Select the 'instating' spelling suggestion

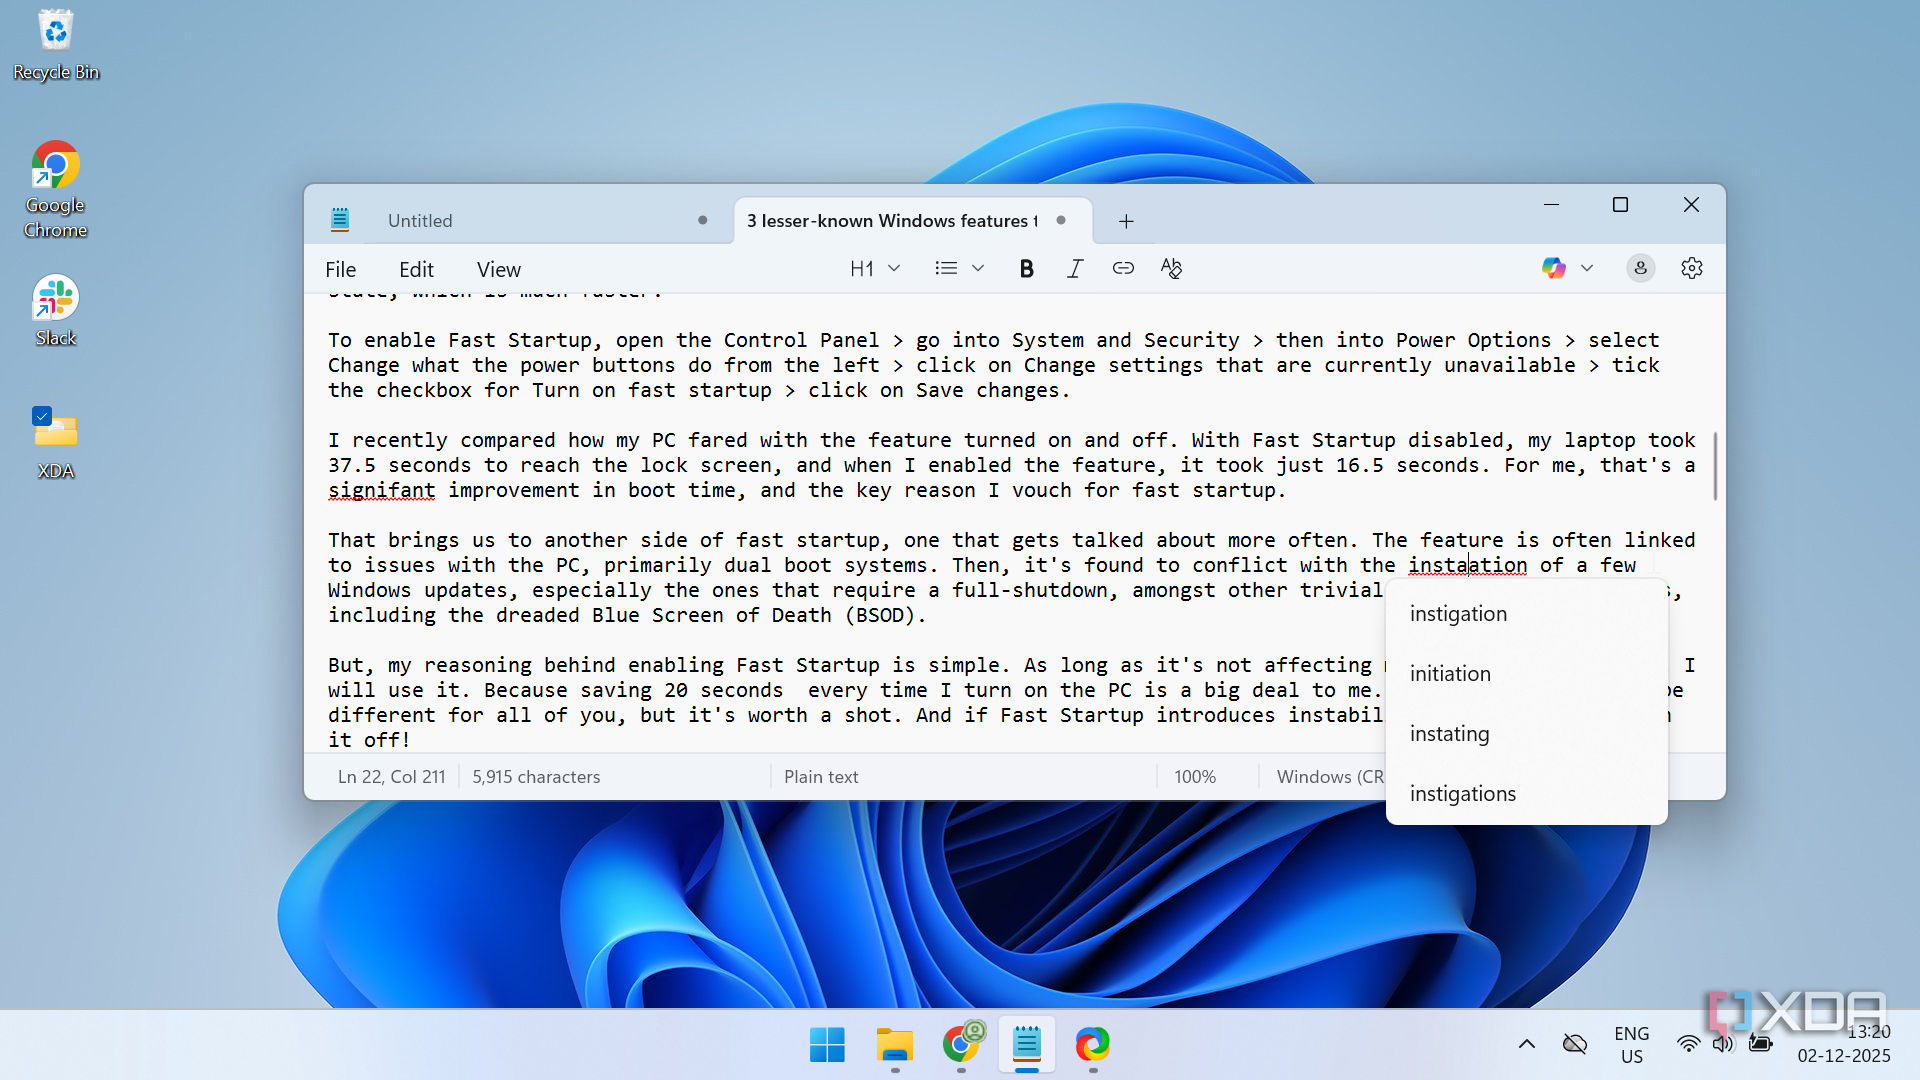(x=1449, y=734)
